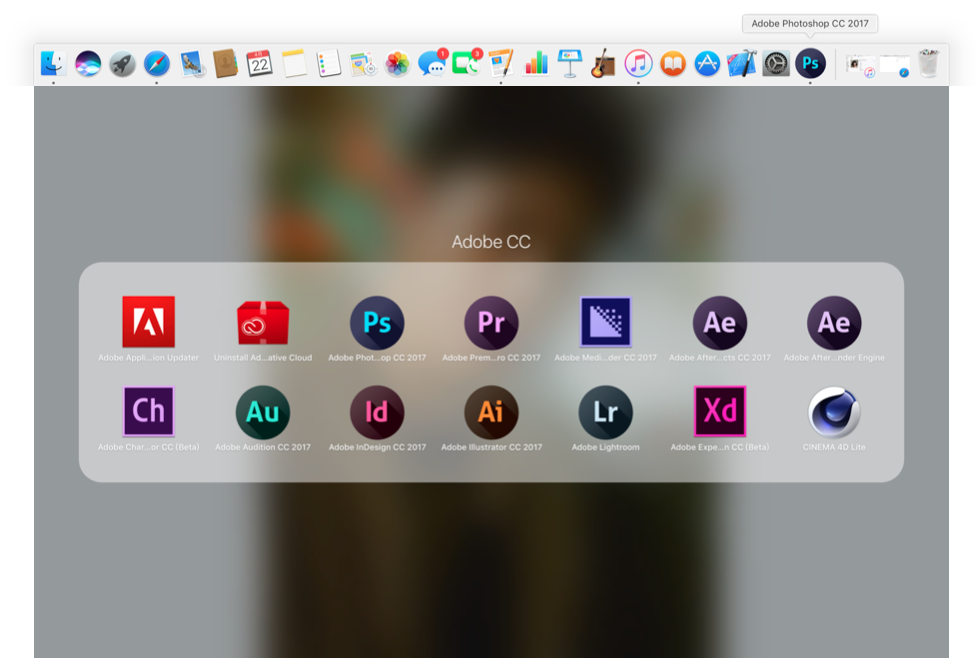Image resolution: width=979 pixels, height=664 pixels.
Task: Open Adobe After Effects Render Engine
Action: click(834, 322)
